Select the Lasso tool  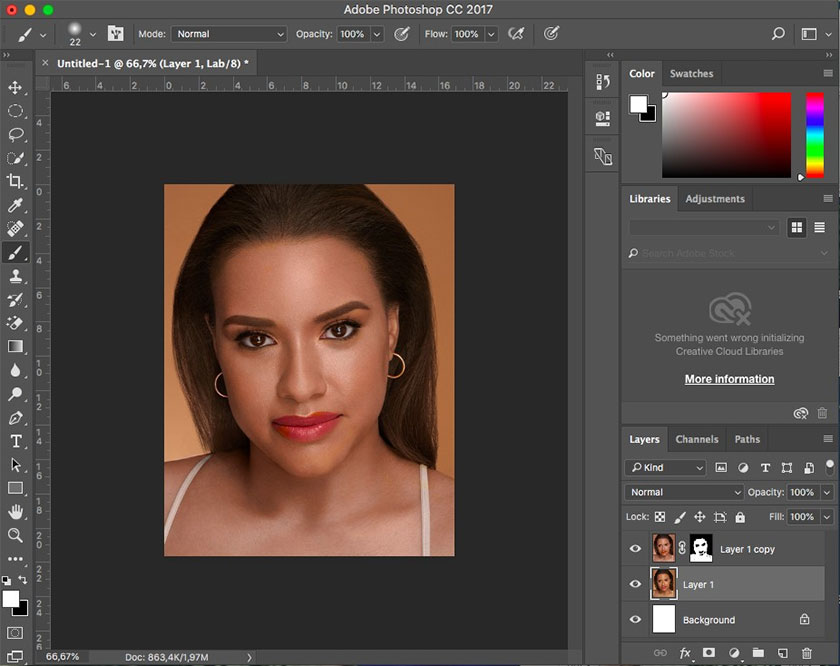15,134
